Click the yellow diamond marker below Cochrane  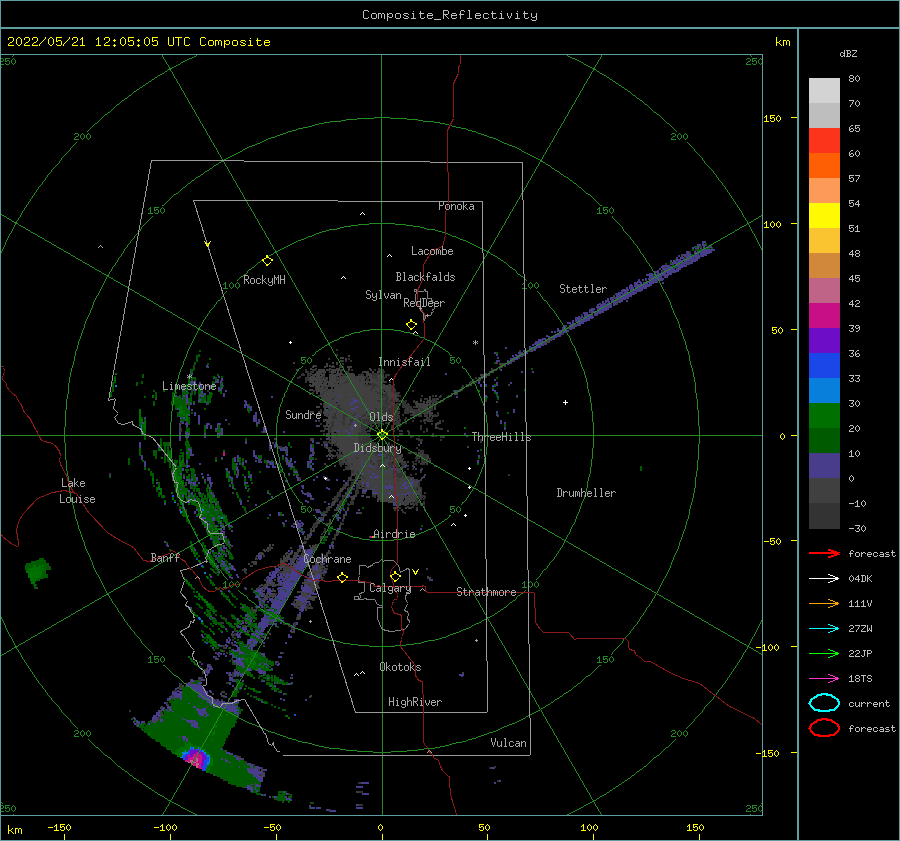[343, 577]
